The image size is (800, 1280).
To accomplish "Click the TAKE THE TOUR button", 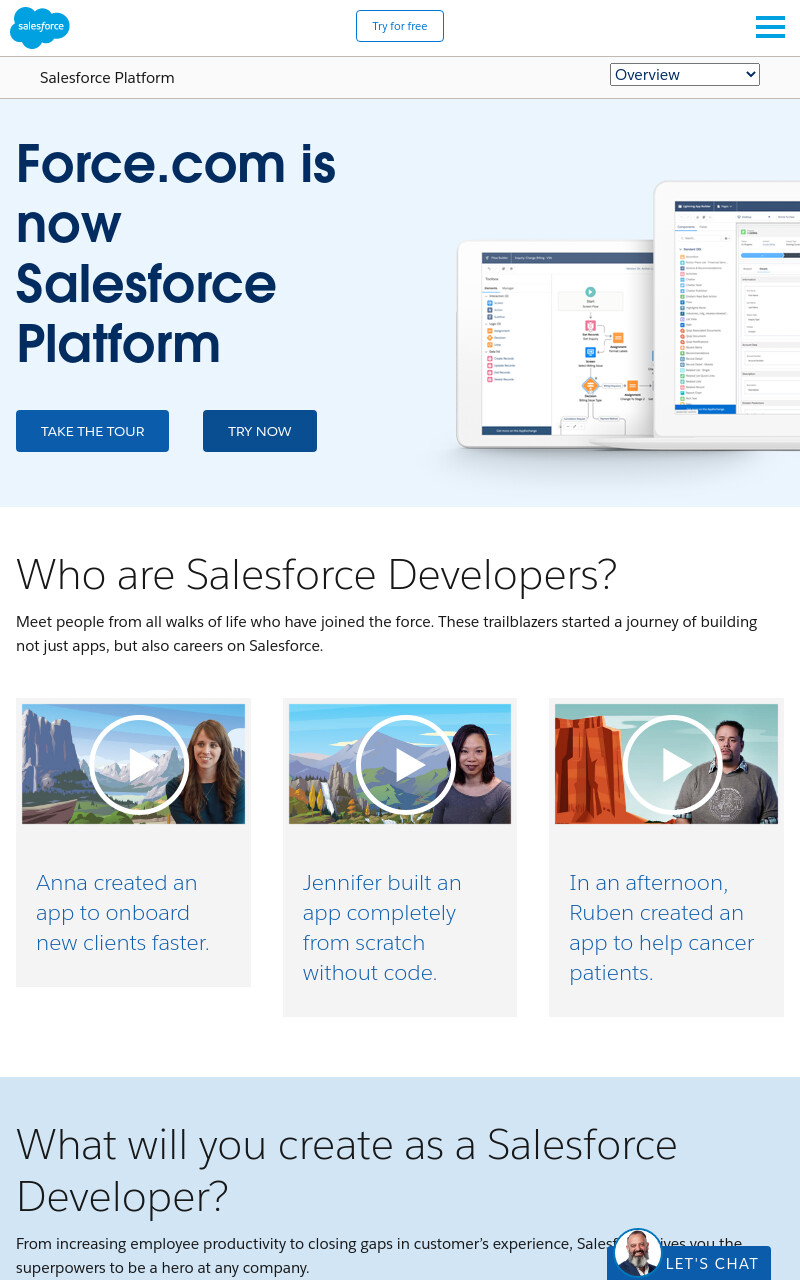I will pyautogui.click(x=92, y=431).
